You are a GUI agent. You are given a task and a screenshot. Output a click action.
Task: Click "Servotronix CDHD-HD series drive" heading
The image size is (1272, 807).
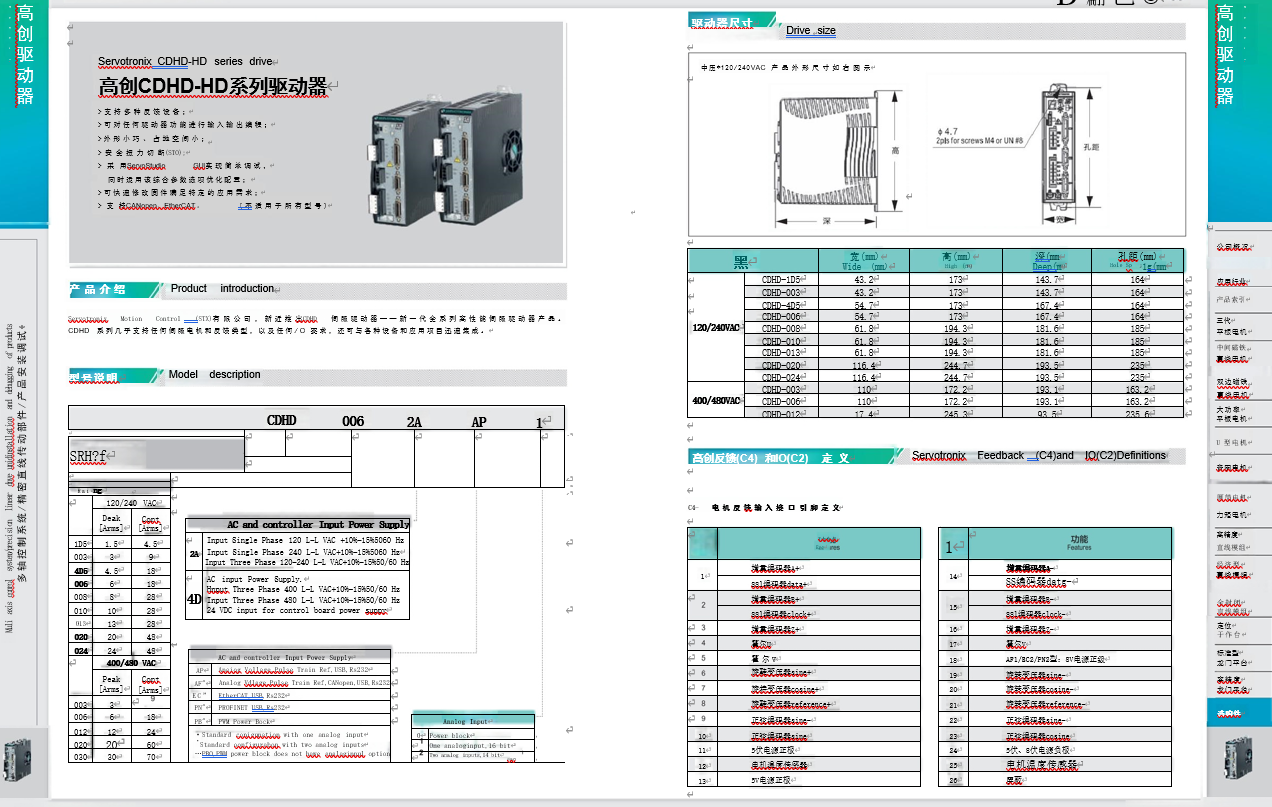(x=185, y=62)
